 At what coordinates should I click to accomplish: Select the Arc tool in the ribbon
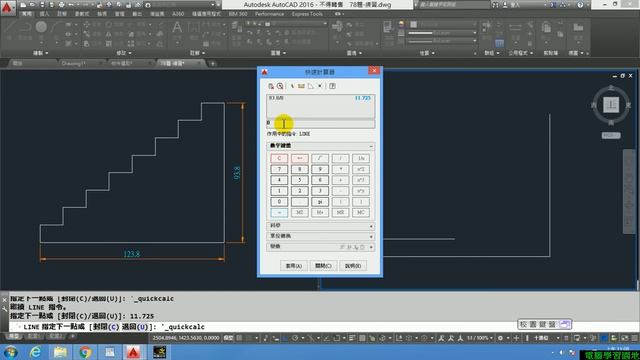point(56,27)
